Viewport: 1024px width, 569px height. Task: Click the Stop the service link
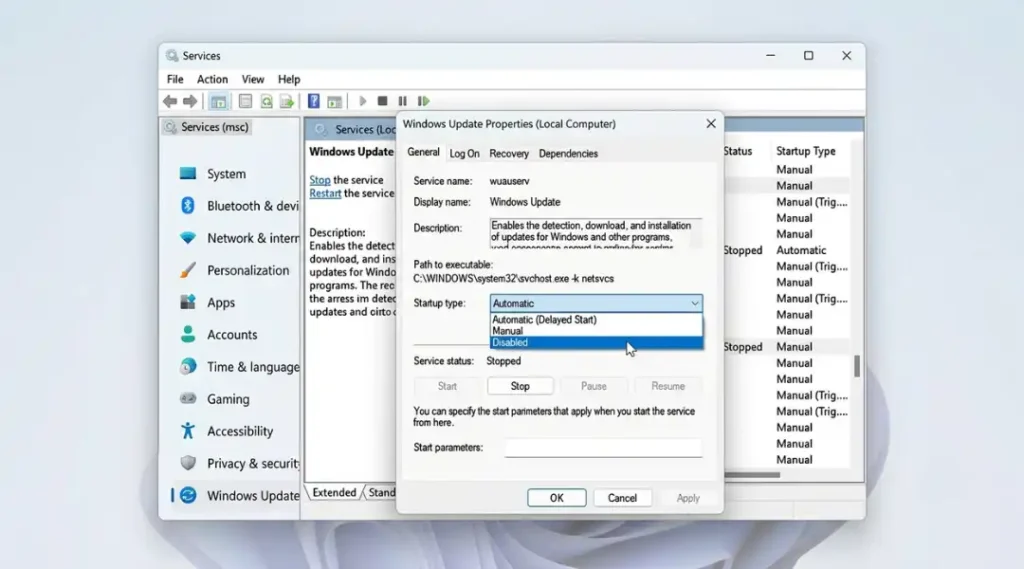319,180
